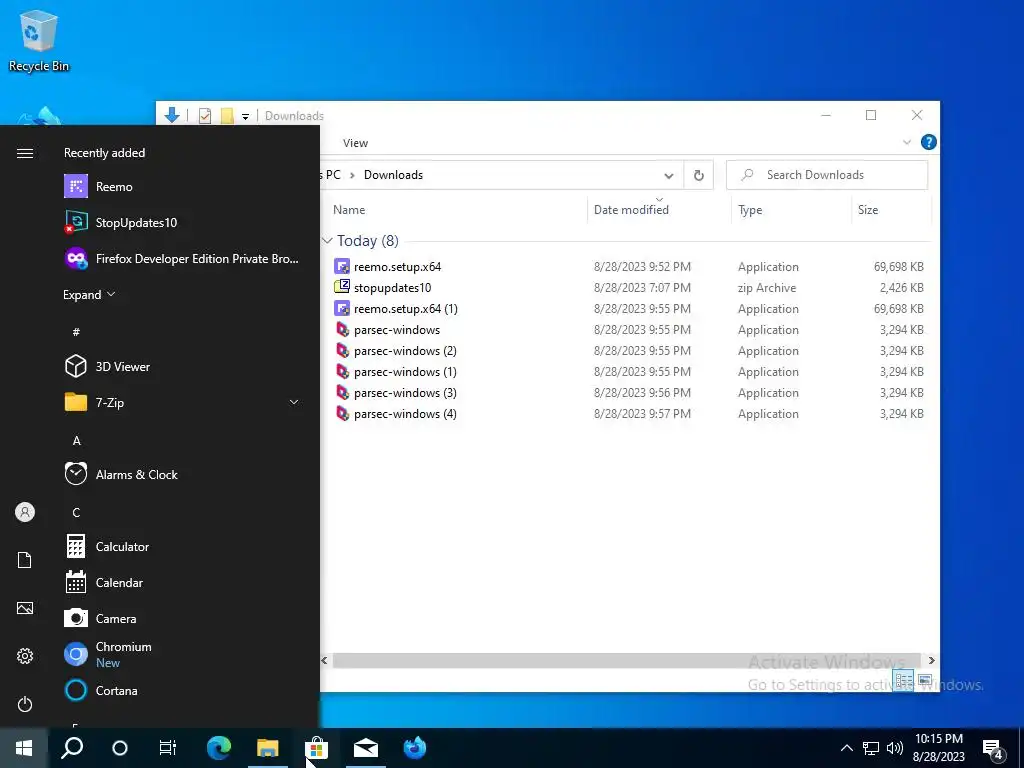Jump to # app index
Screen dimensions: 1024x768
point(76,332)
